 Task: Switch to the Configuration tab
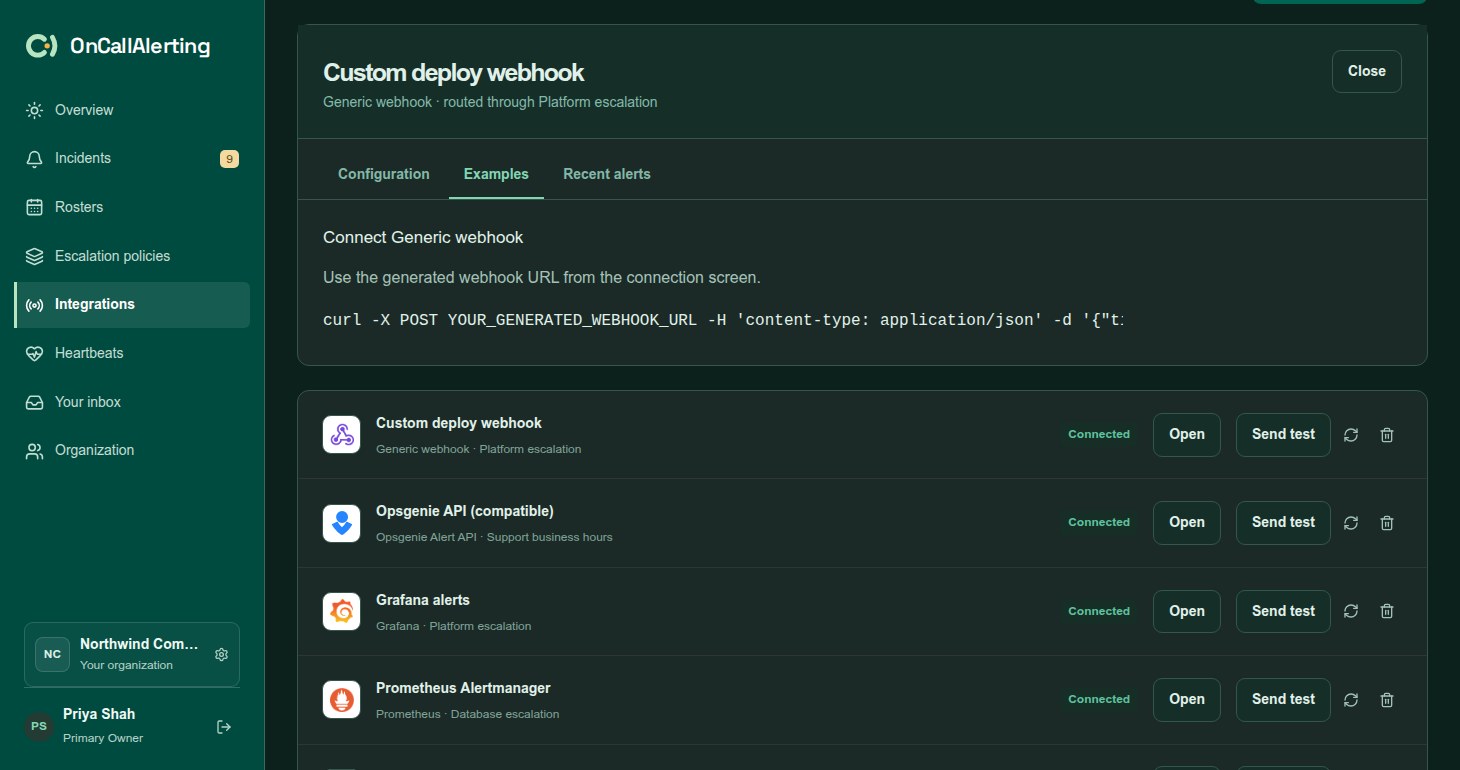(384, 174)
